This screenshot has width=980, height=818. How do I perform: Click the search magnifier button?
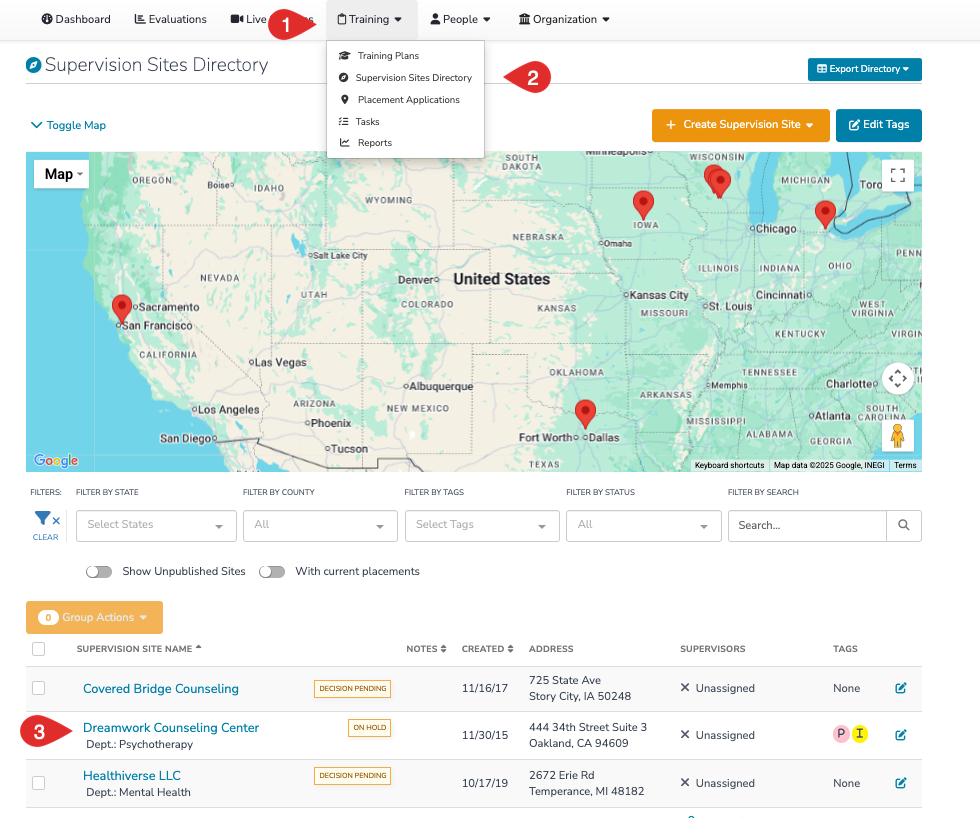903,526
